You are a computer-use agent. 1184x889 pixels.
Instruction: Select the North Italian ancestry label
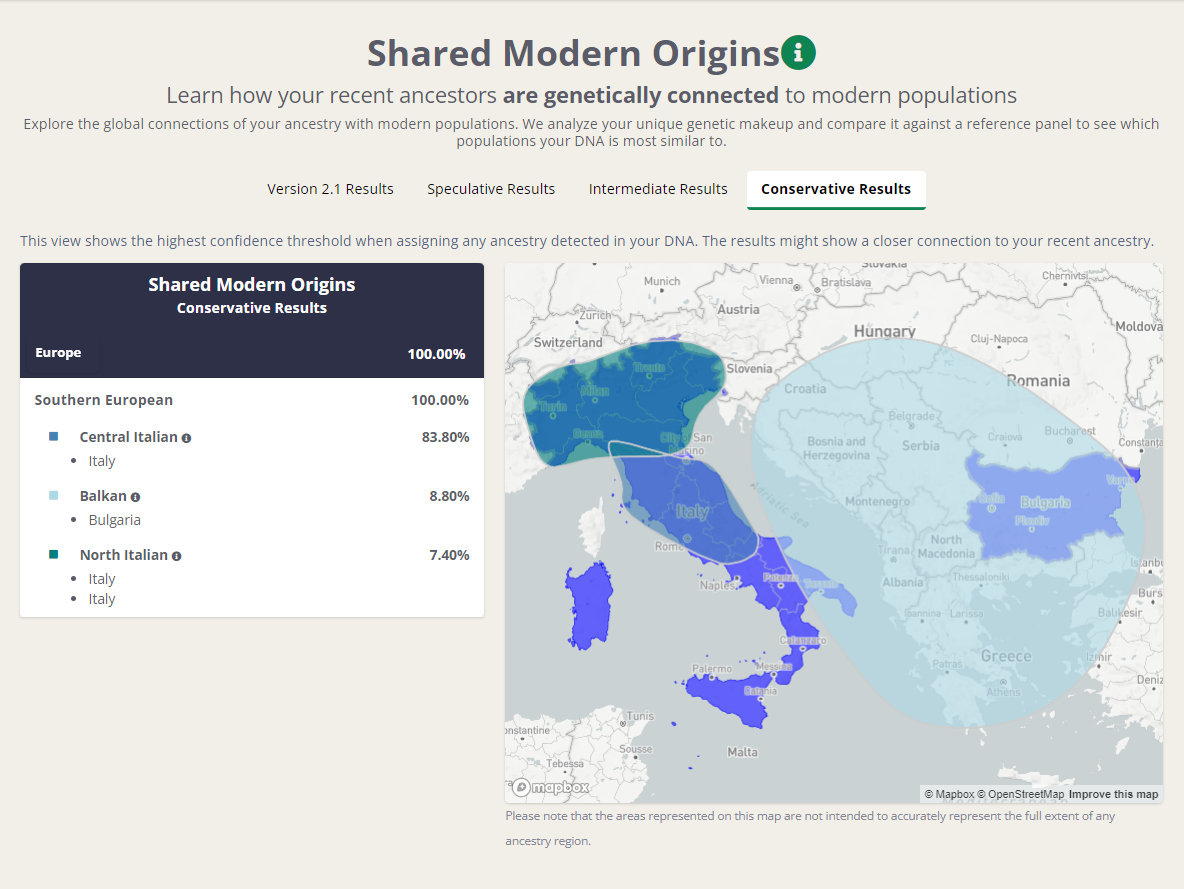pyautogui.click(x=124, y=555)
